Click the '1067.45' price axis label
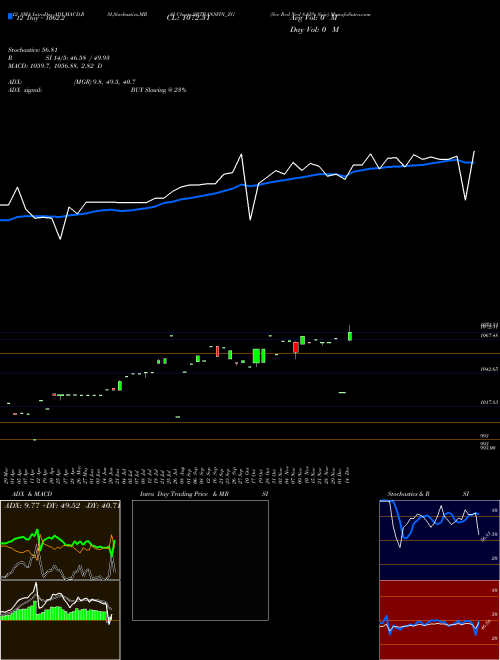Viewport: 500px width, 660px height. [x=489, y=335]
